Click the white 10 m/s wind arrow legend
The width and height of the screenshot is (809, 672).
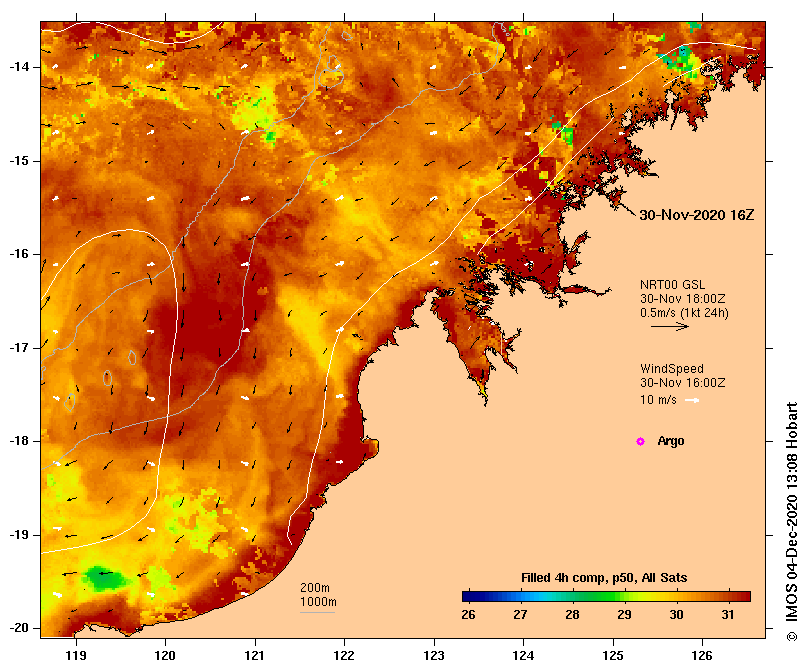click(692, 400)
